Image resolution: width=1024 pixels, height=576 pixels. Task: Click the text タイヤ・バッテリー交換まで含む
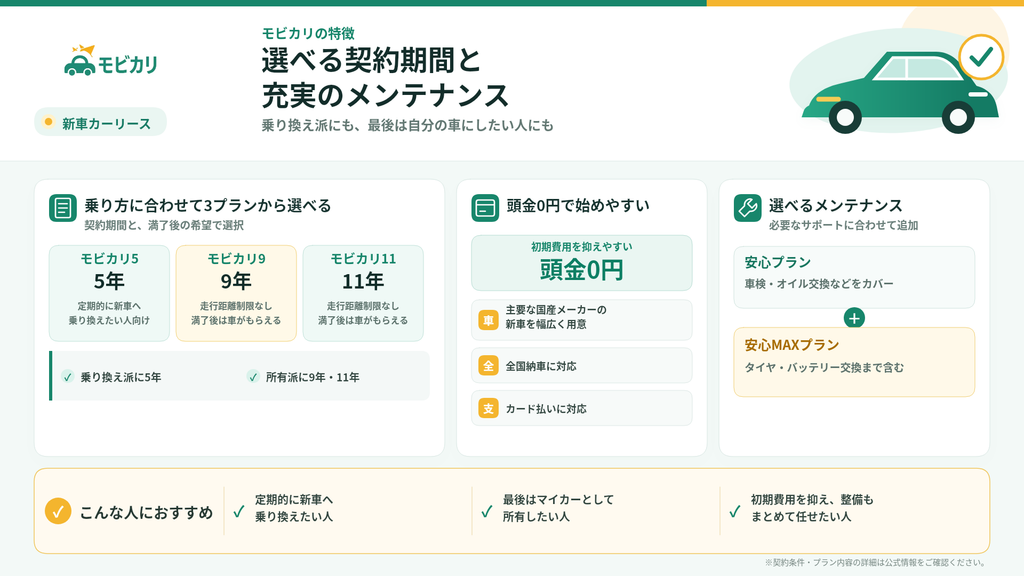point(824,368)
